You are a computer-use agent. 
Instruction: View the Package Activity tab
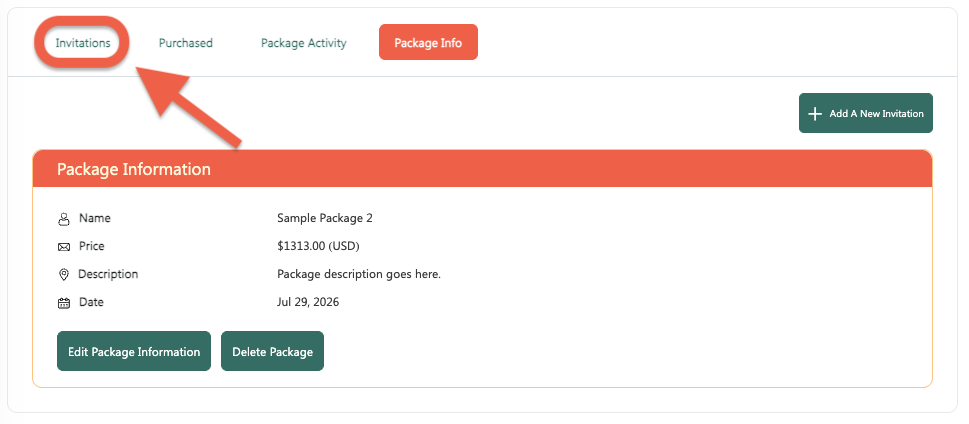coord(303,43)
